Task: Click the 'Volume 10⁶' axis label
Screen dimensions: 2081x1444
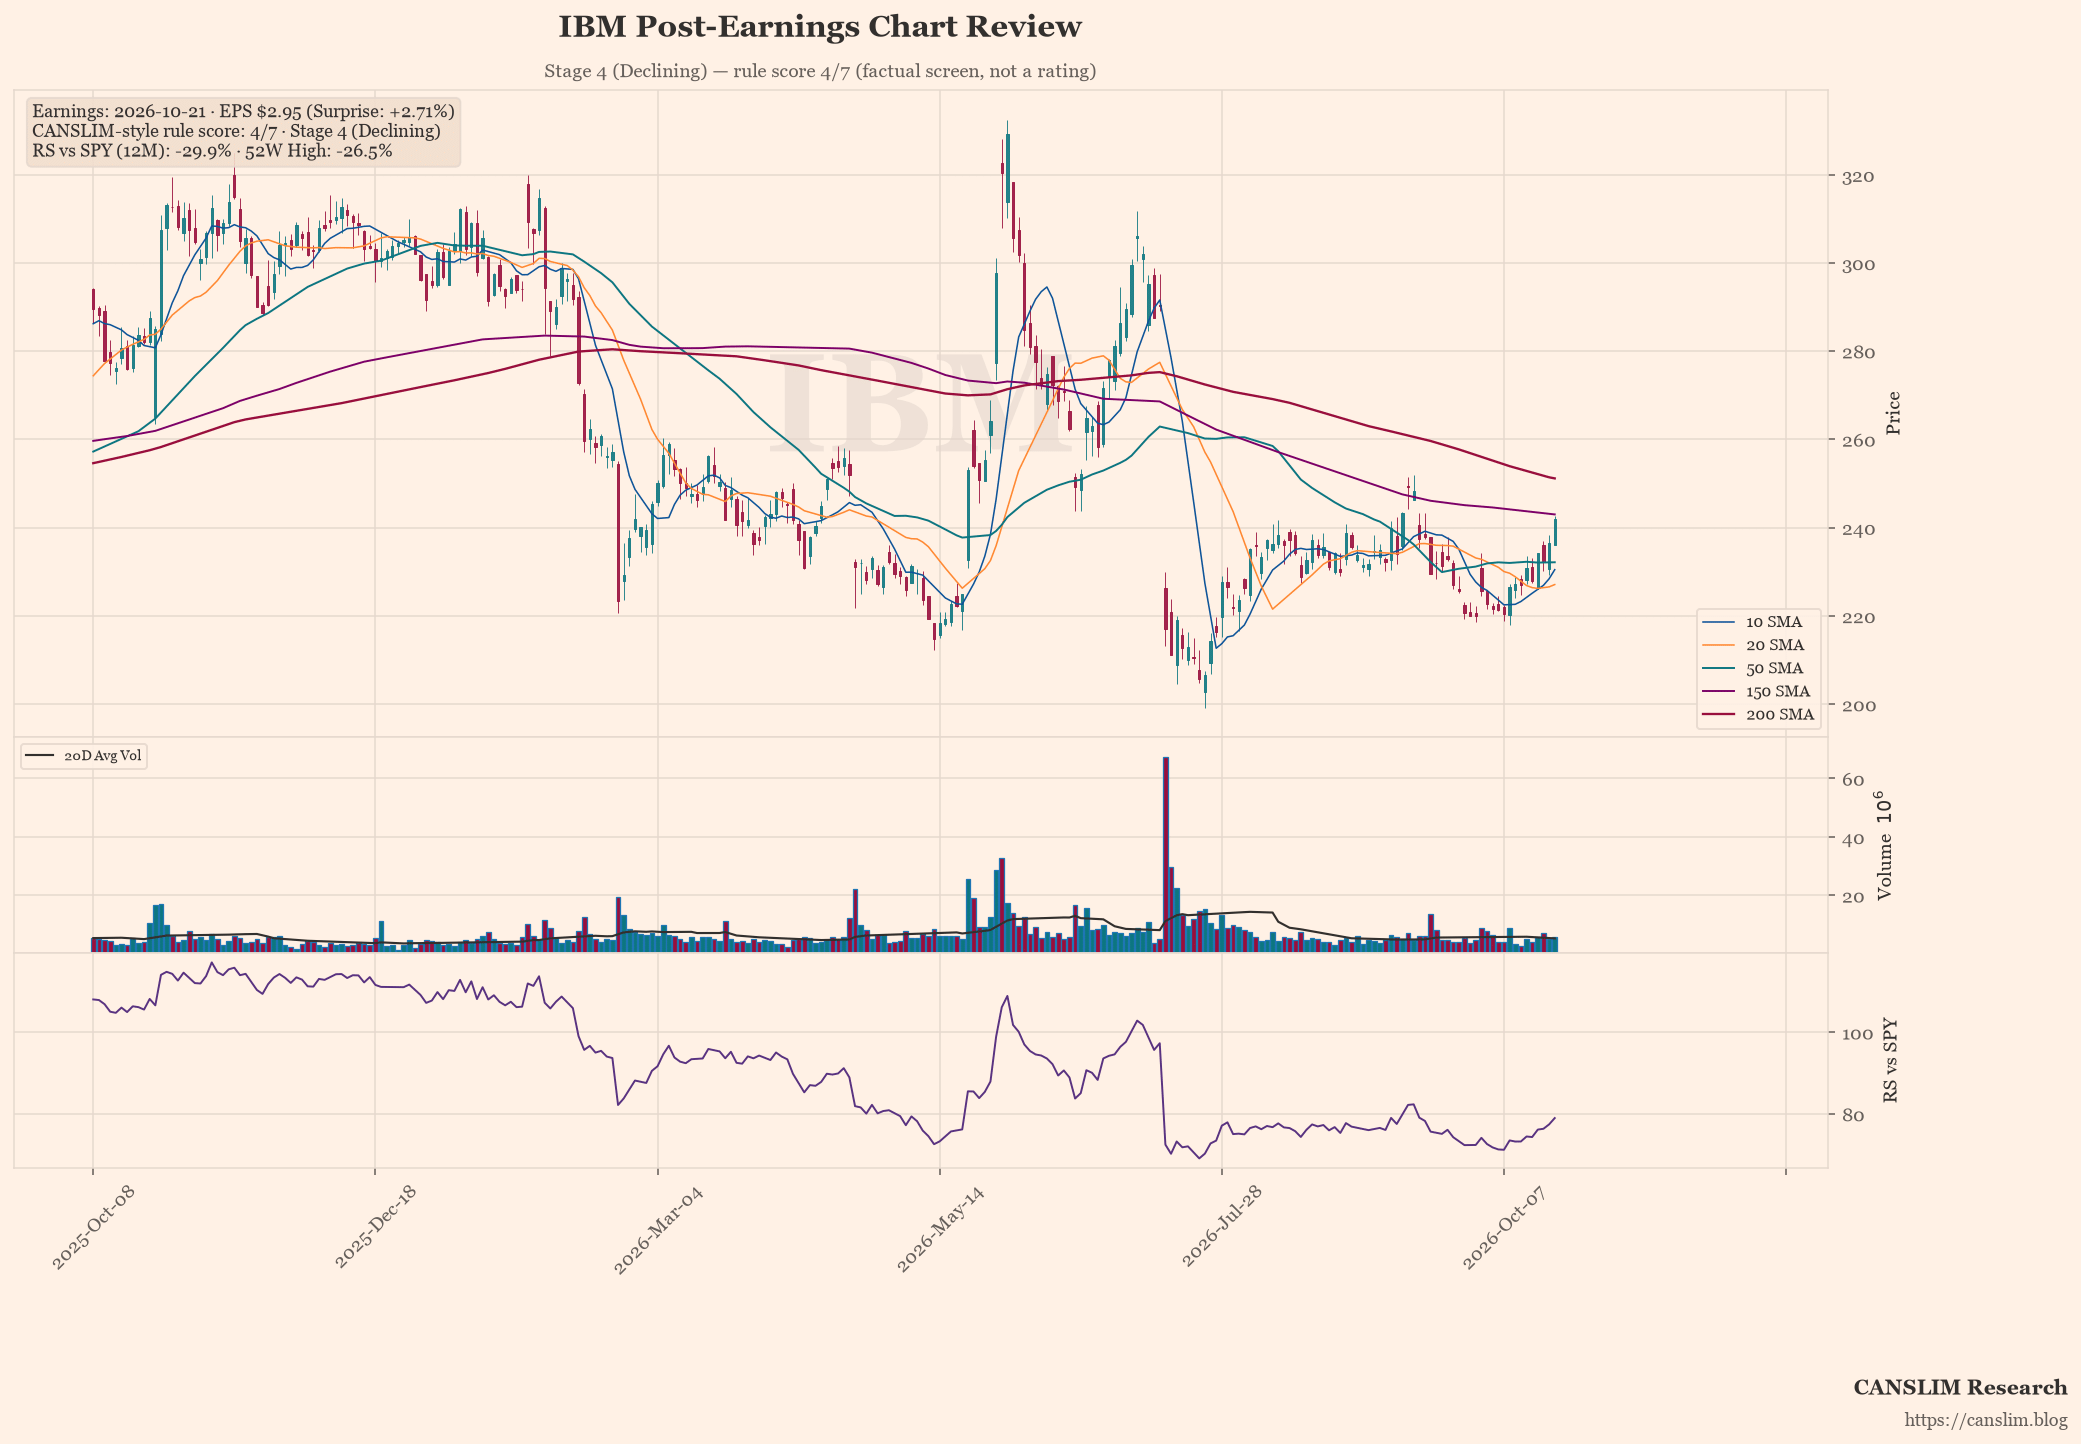Action: pyautogui.click(x=1885, y=845)
